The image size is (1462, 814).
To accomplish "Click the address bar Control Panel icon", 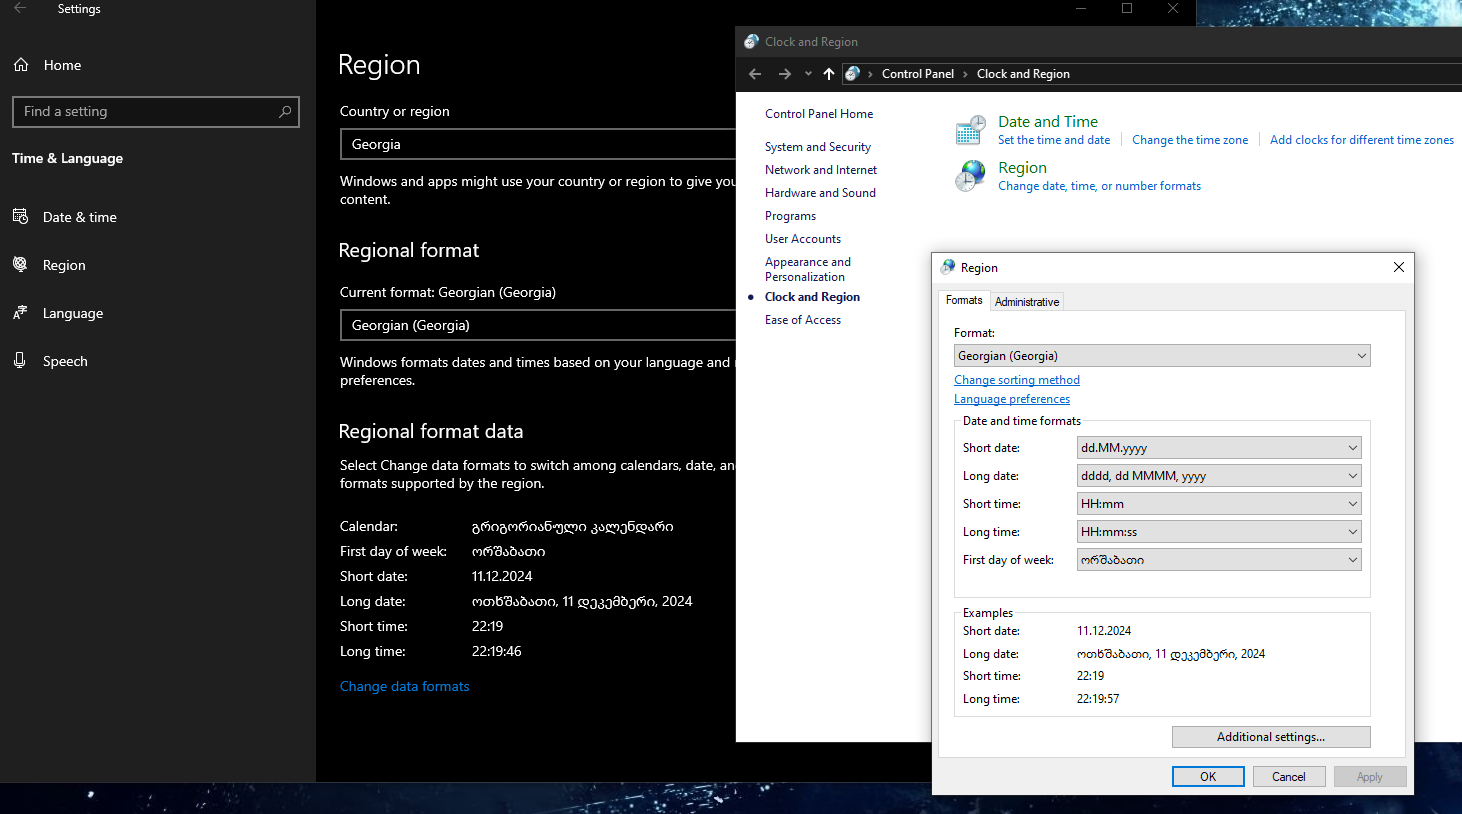I will [x=852, y=74].
